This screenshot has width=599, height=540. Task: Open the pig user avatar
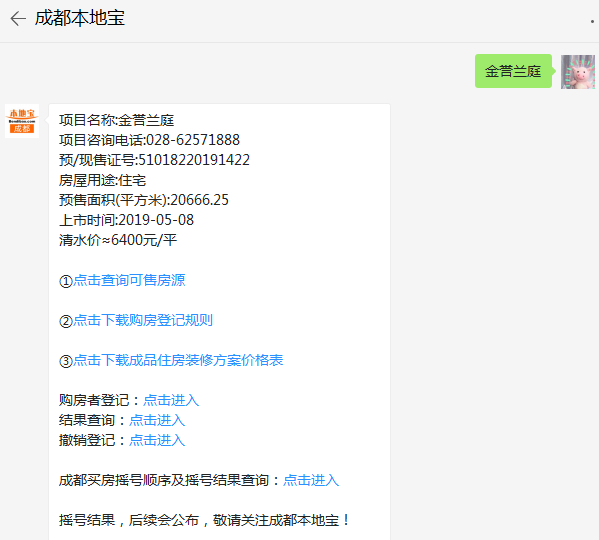click(x=578, y=72)
